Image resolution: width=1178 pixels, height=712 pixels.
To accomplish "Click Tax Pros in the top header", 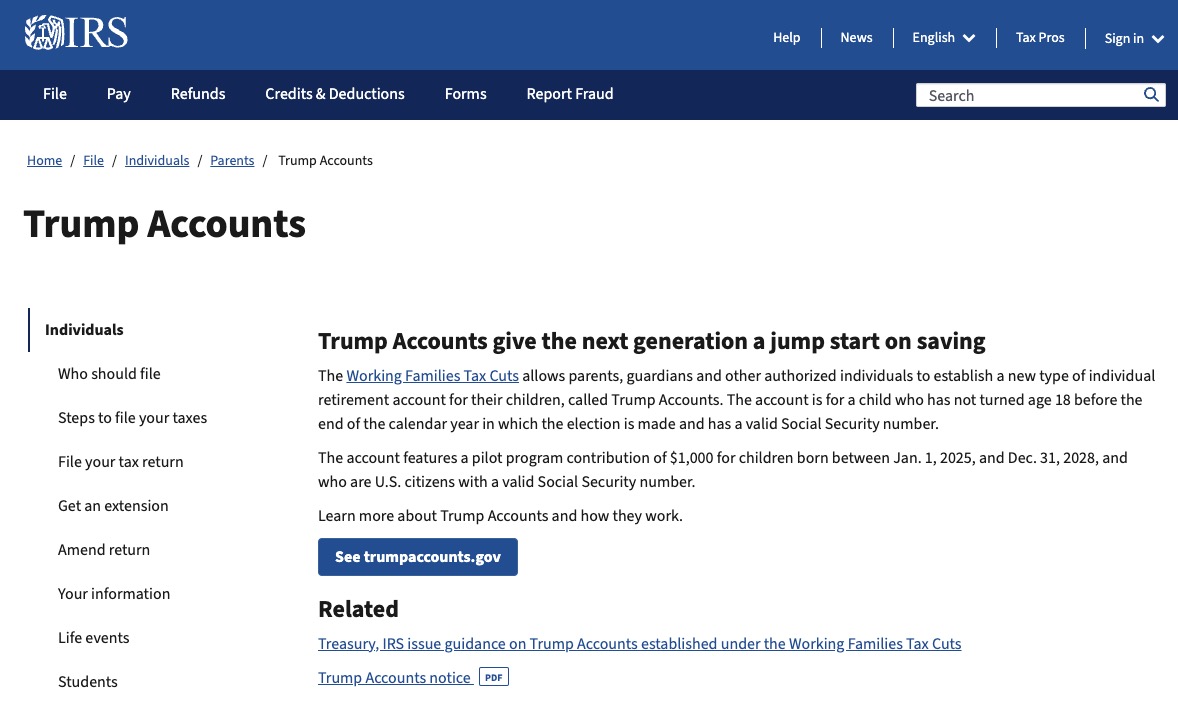I will point(1040,38).
